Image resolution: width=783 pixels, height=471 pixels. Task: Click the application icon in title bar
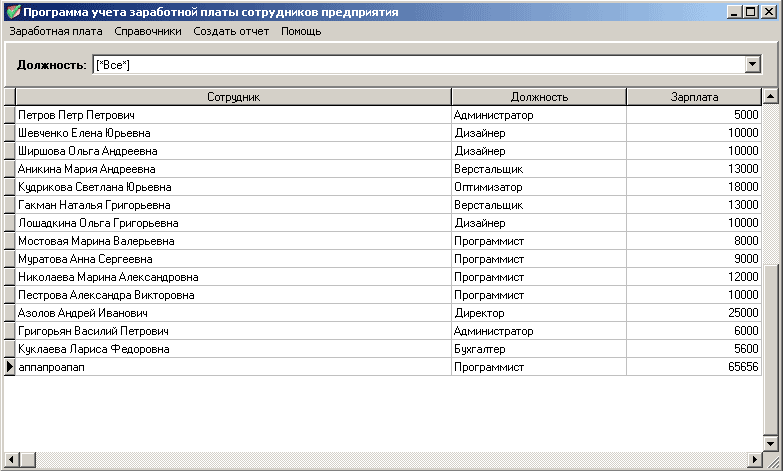13,11
